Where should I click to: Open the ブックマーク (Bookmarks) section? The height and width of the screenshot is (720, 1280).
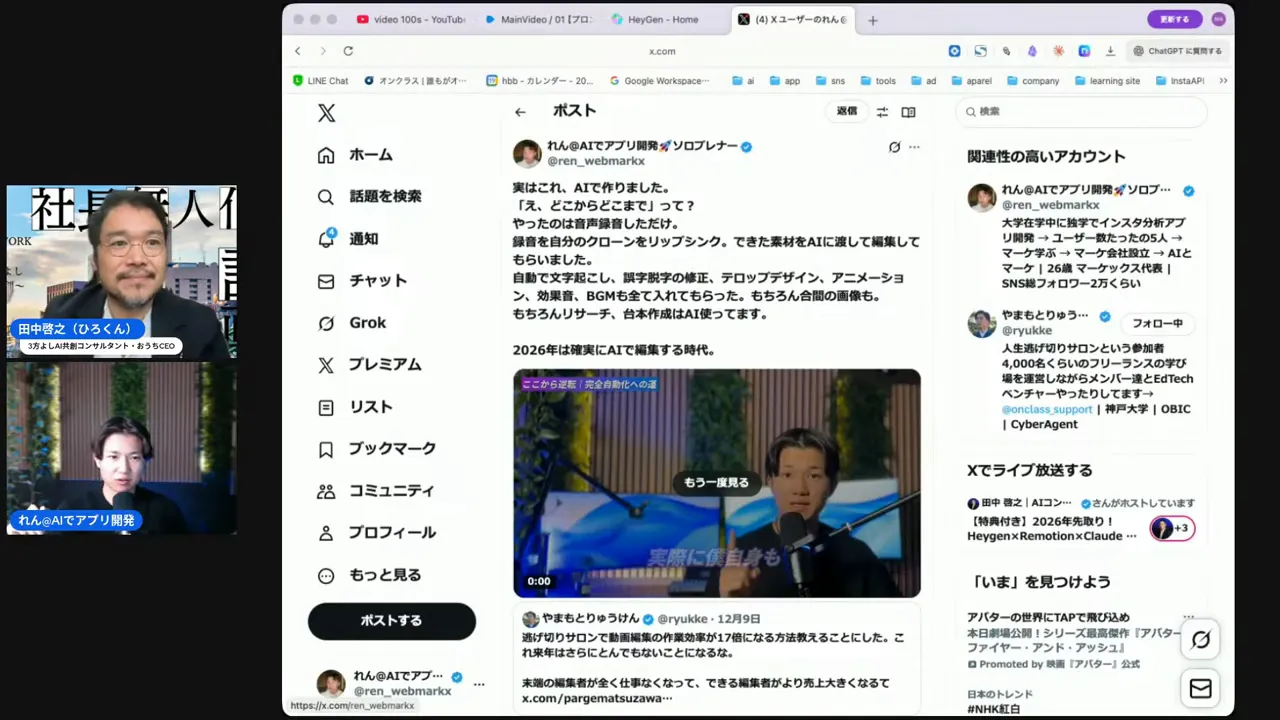[391, 448]
